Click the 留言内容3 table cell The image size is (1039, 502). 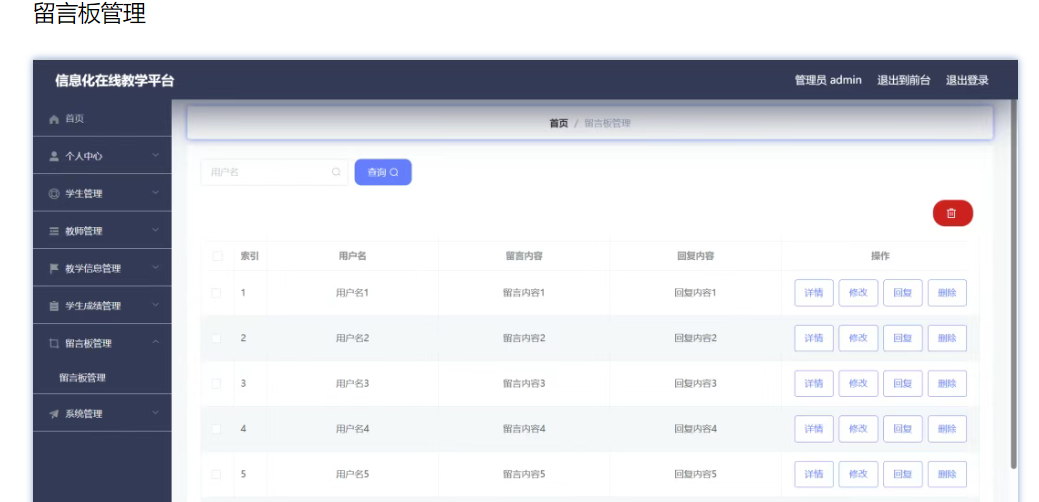(x=523, y=383)
